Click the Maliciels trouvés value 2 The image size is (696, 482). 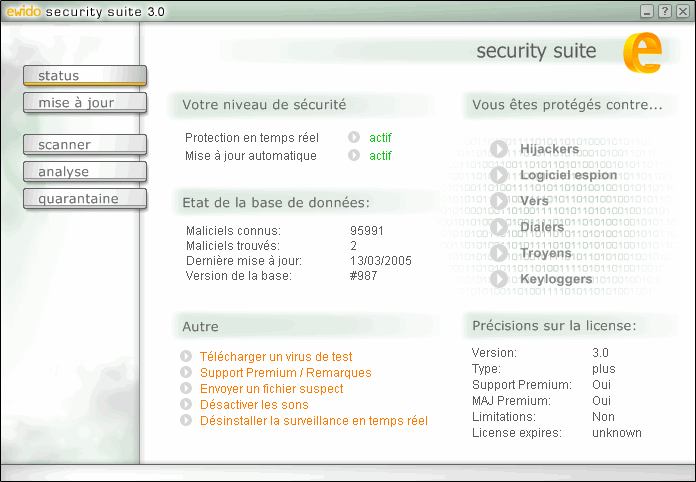click(x=353, y=246)
